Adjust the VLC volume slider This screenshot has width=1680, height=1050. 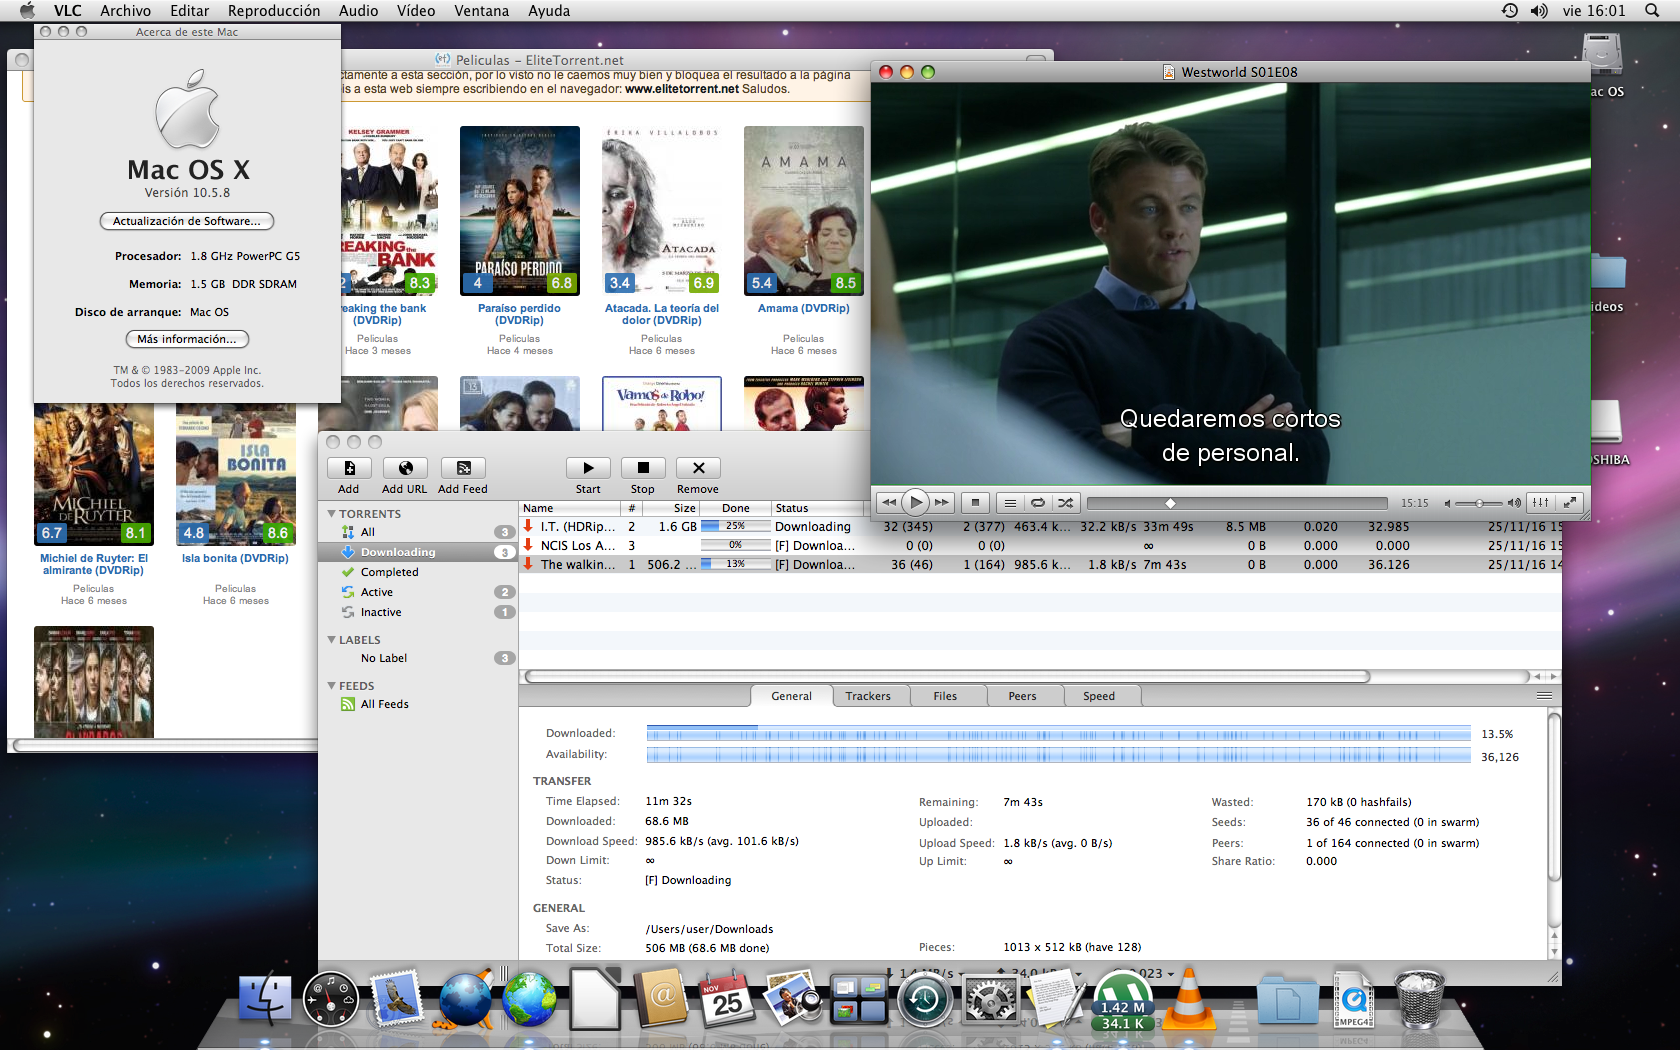pyautogui.click(x=1479, y=504)
